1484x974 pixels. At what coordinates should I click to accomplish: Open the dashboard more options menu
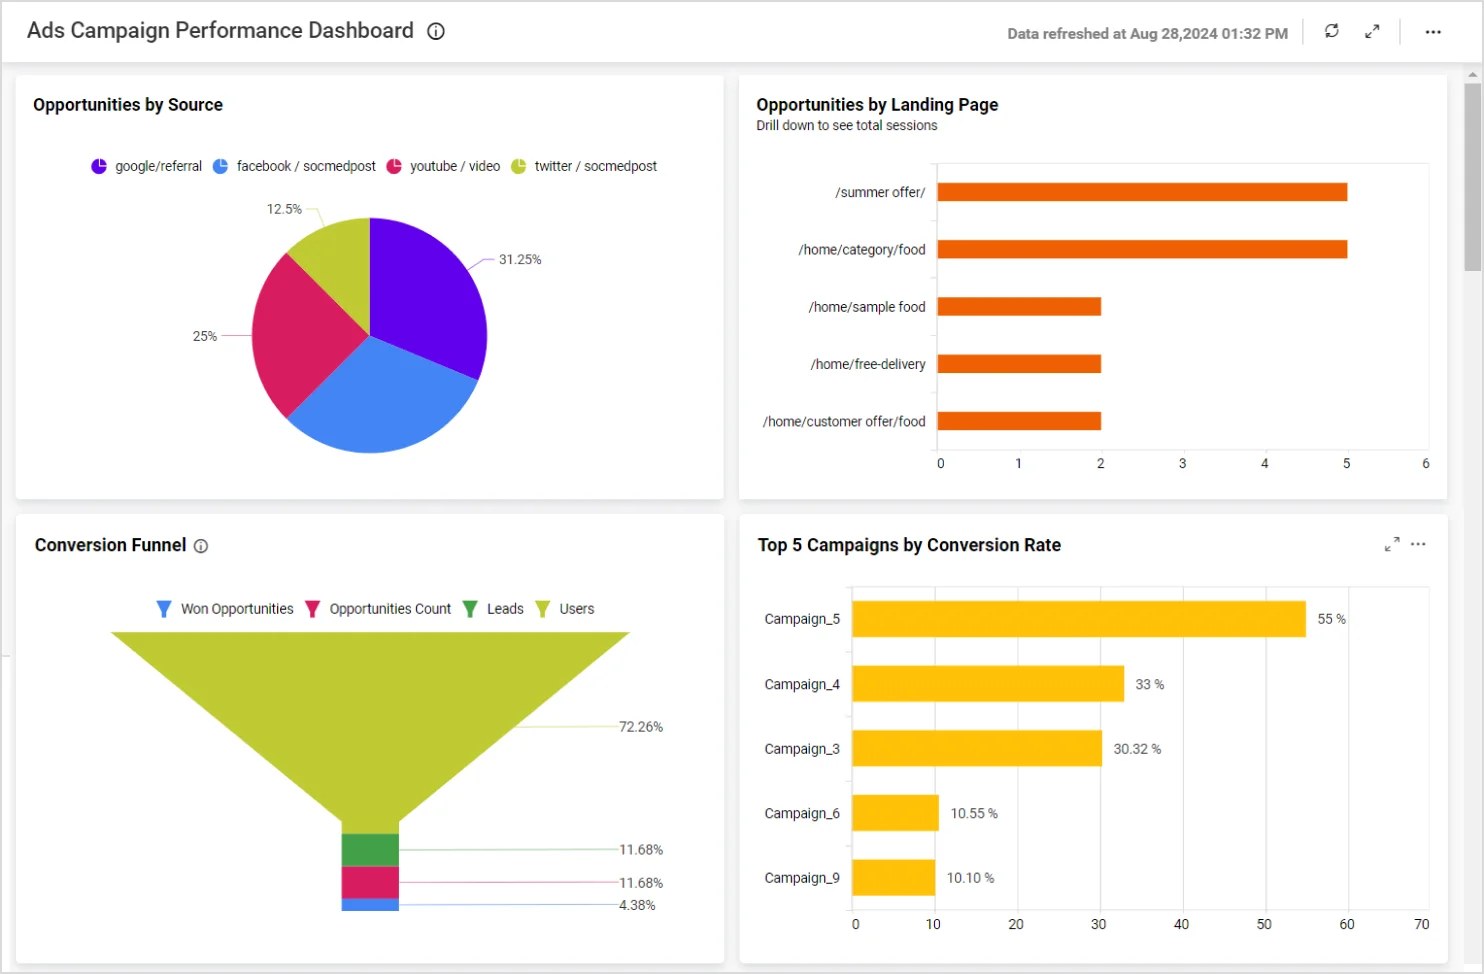click(1433, 32)
